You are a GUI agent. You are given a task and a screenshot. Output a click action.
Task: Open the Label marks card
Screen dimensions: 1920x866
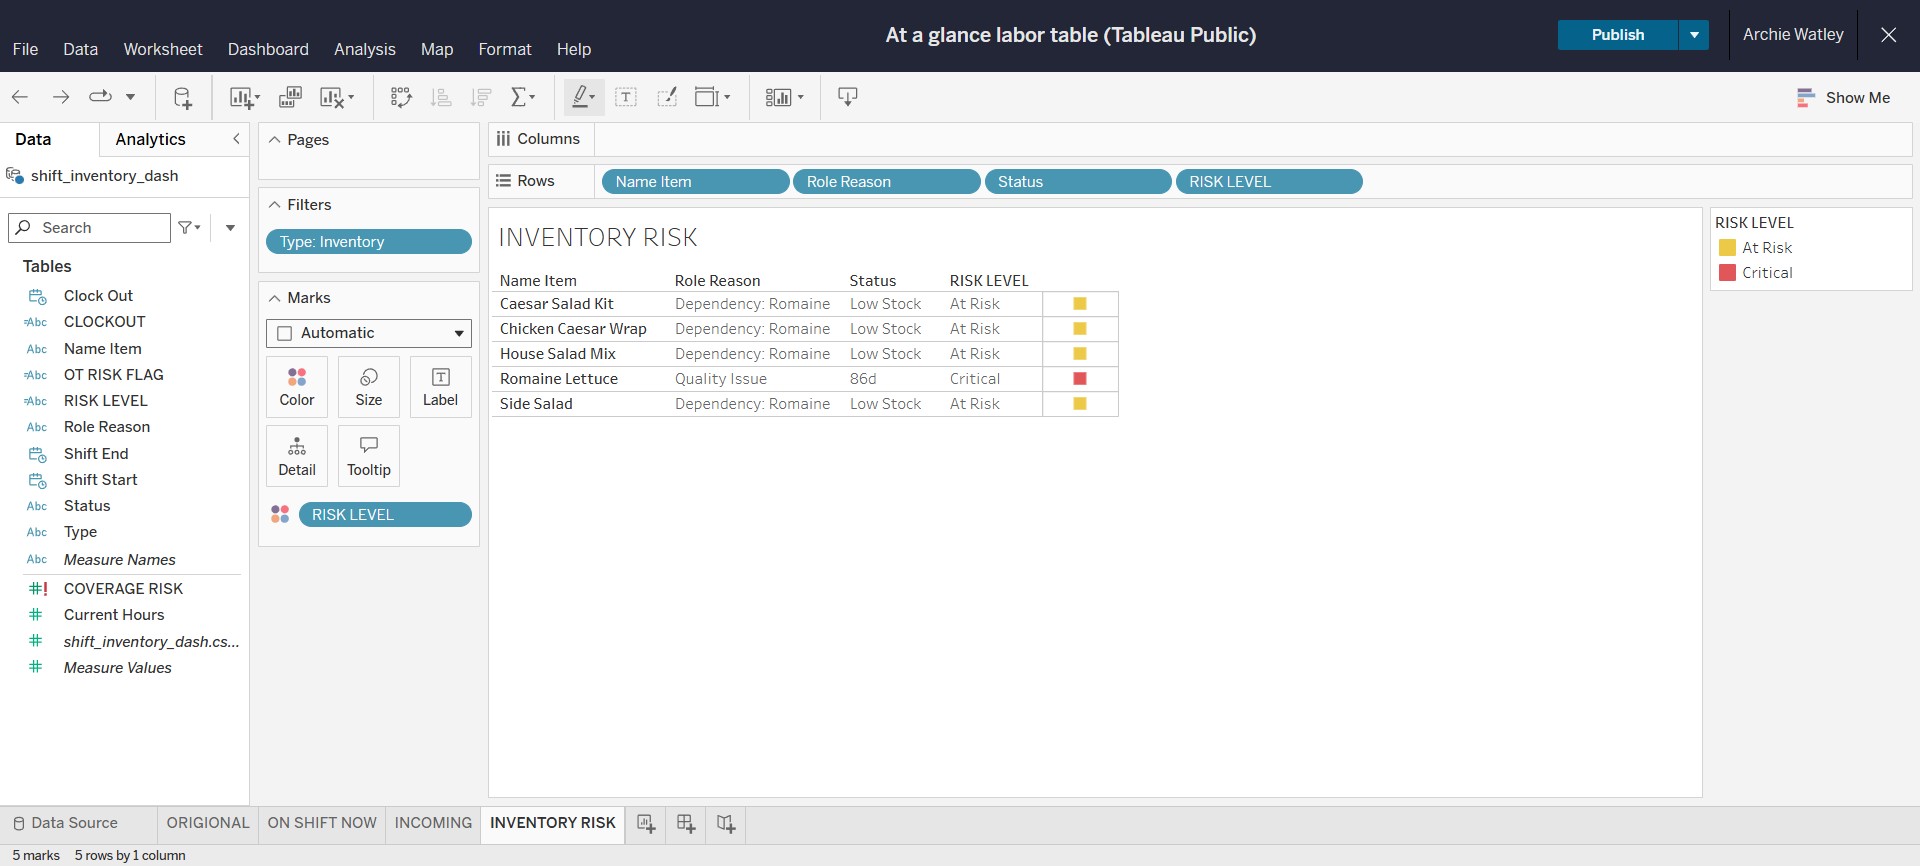(440, 387)
